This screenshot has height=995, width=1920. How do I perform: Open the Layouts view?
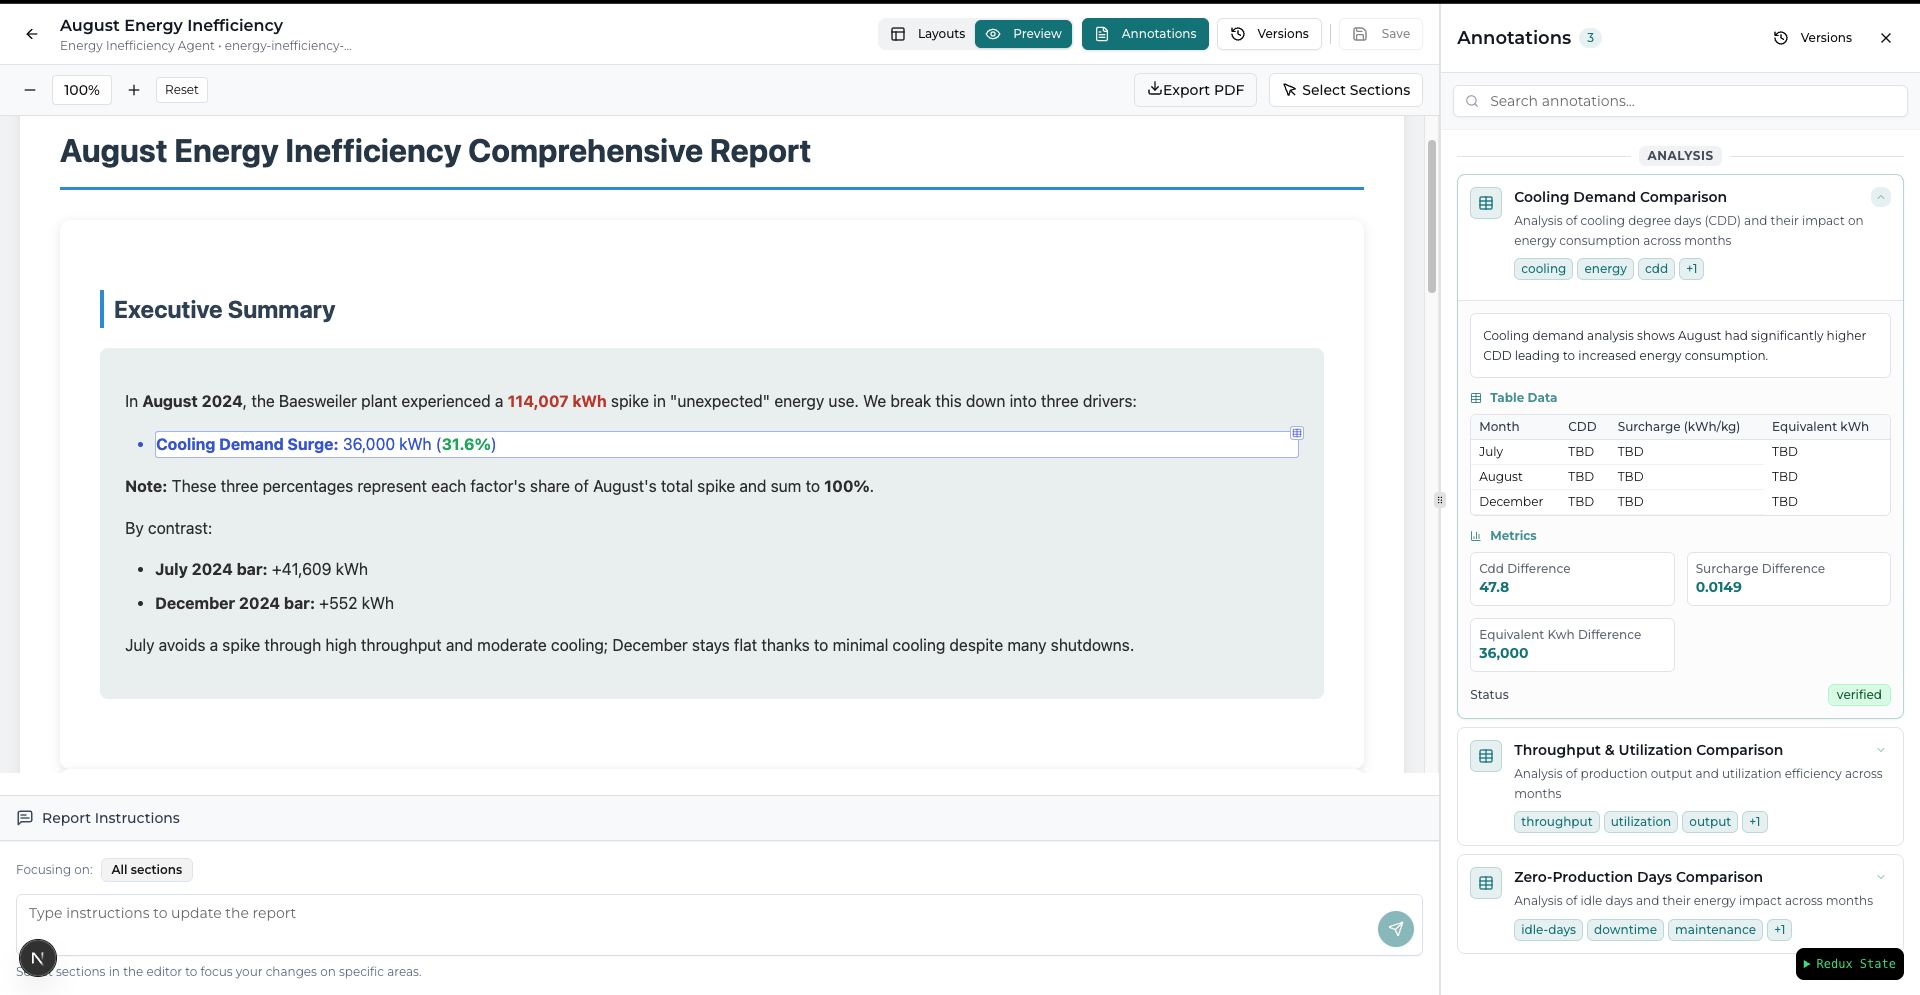pyautogui.click(x=927, y=34)
